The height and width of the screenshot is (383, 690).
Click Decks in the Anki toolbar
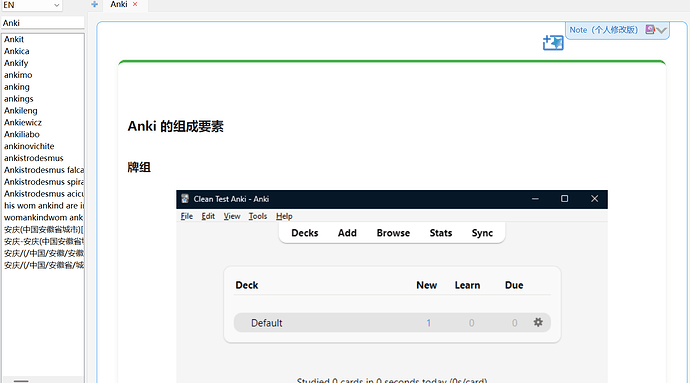[x=305, y=233]
